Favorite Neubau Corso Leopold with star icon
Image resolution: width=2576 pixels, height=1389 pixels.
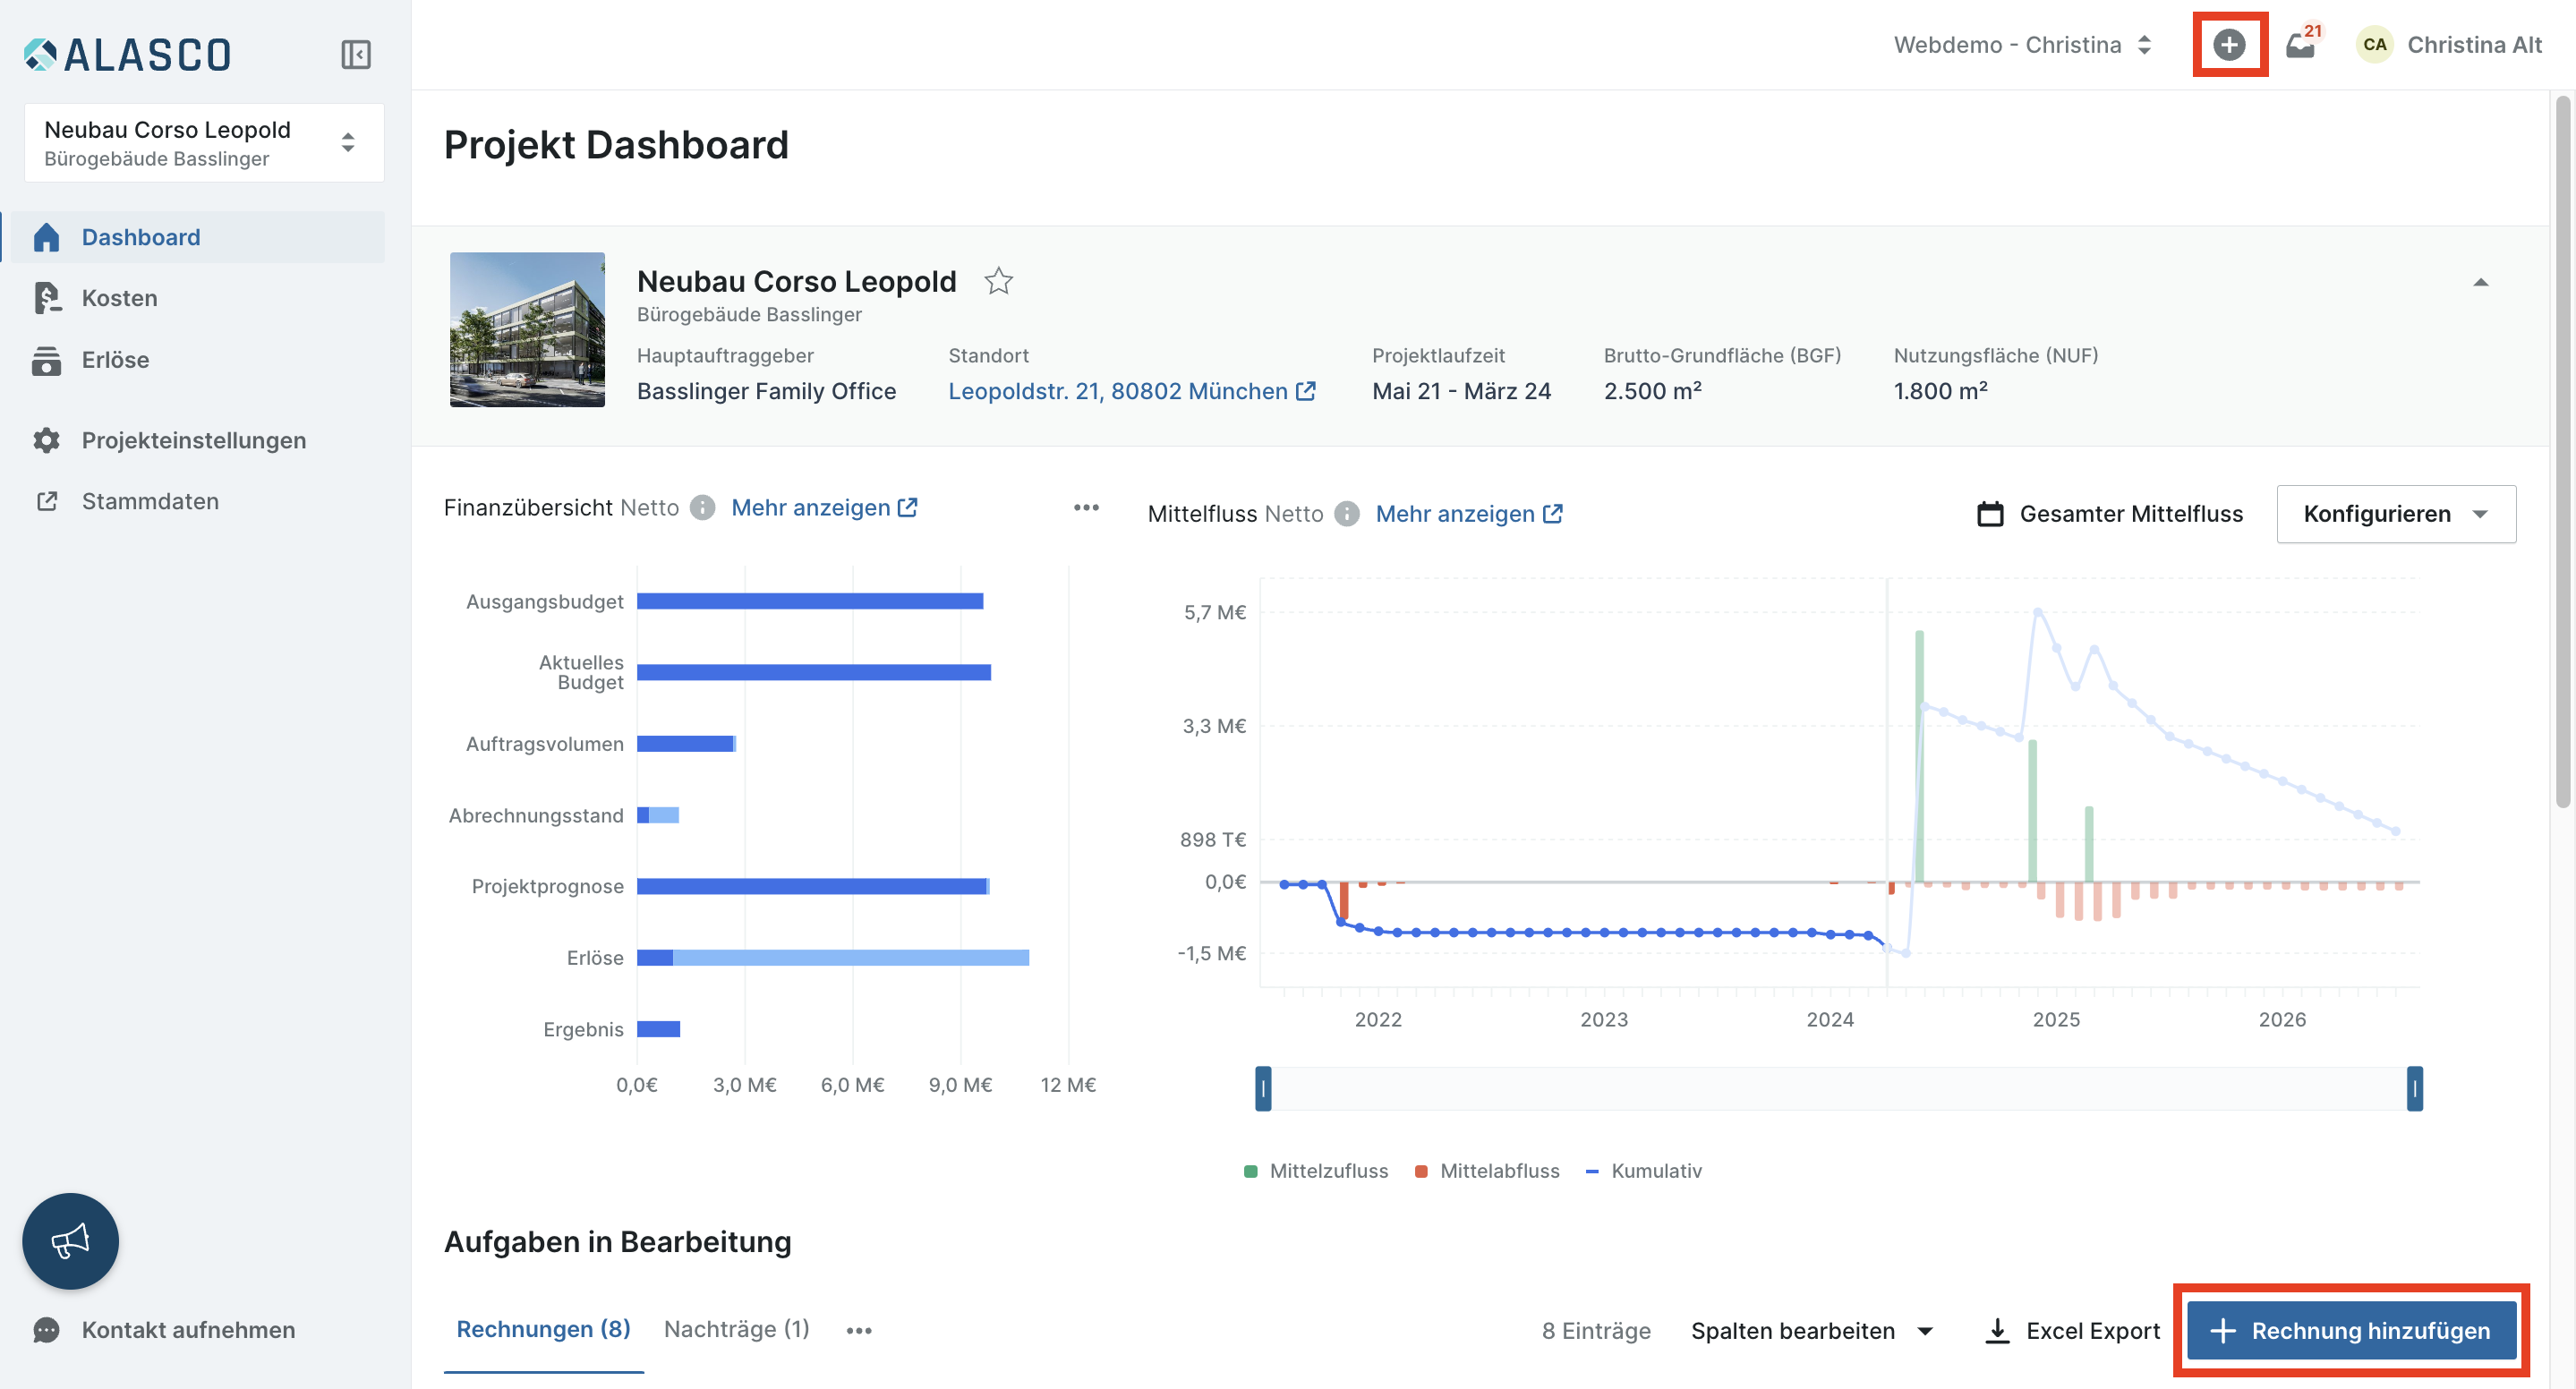pos(998,282)
